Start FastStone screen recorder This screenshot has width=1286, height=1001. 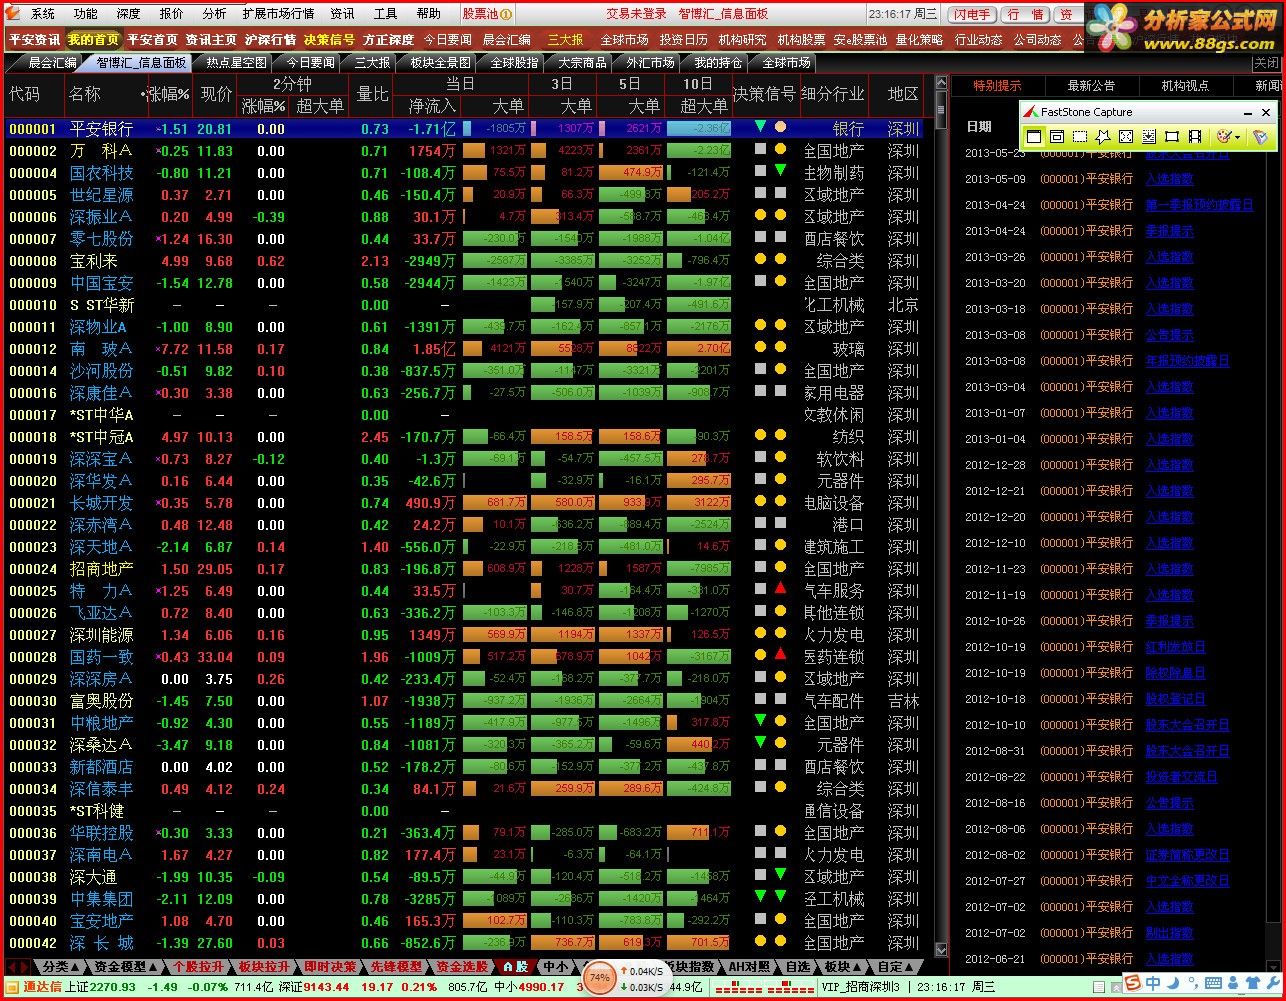(1195, 137)
